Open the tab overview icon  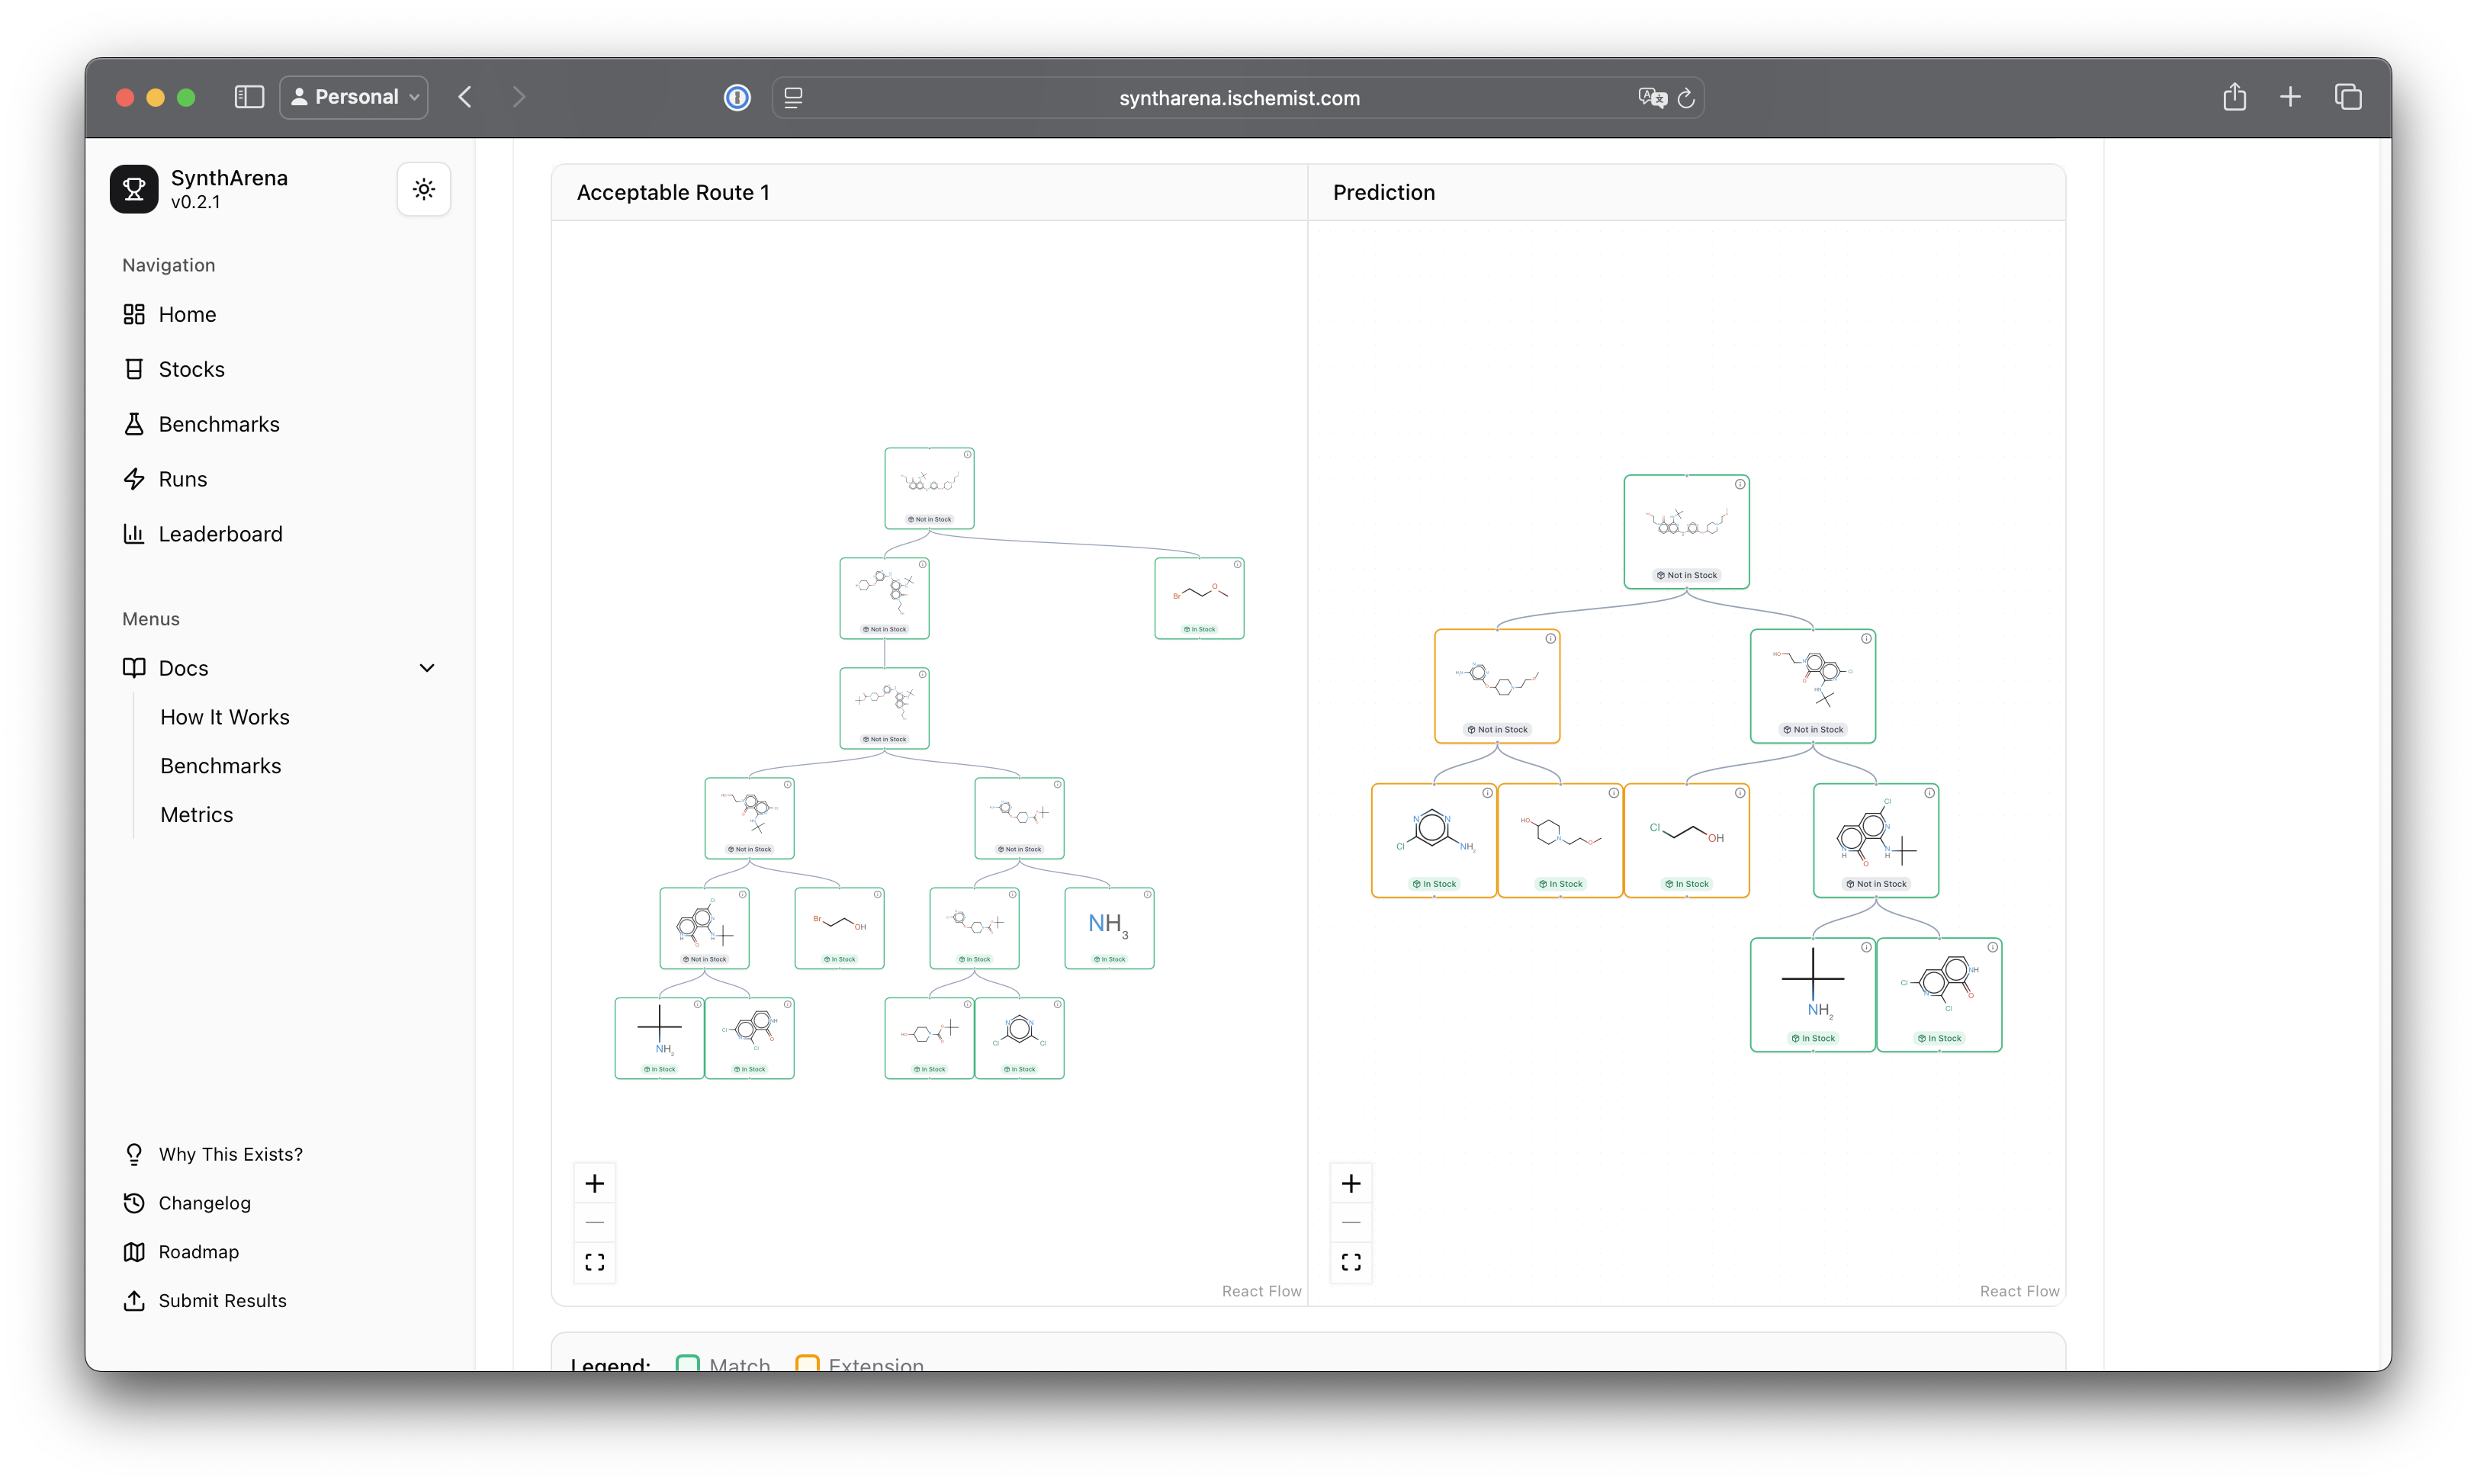[x=2348, y=97]
